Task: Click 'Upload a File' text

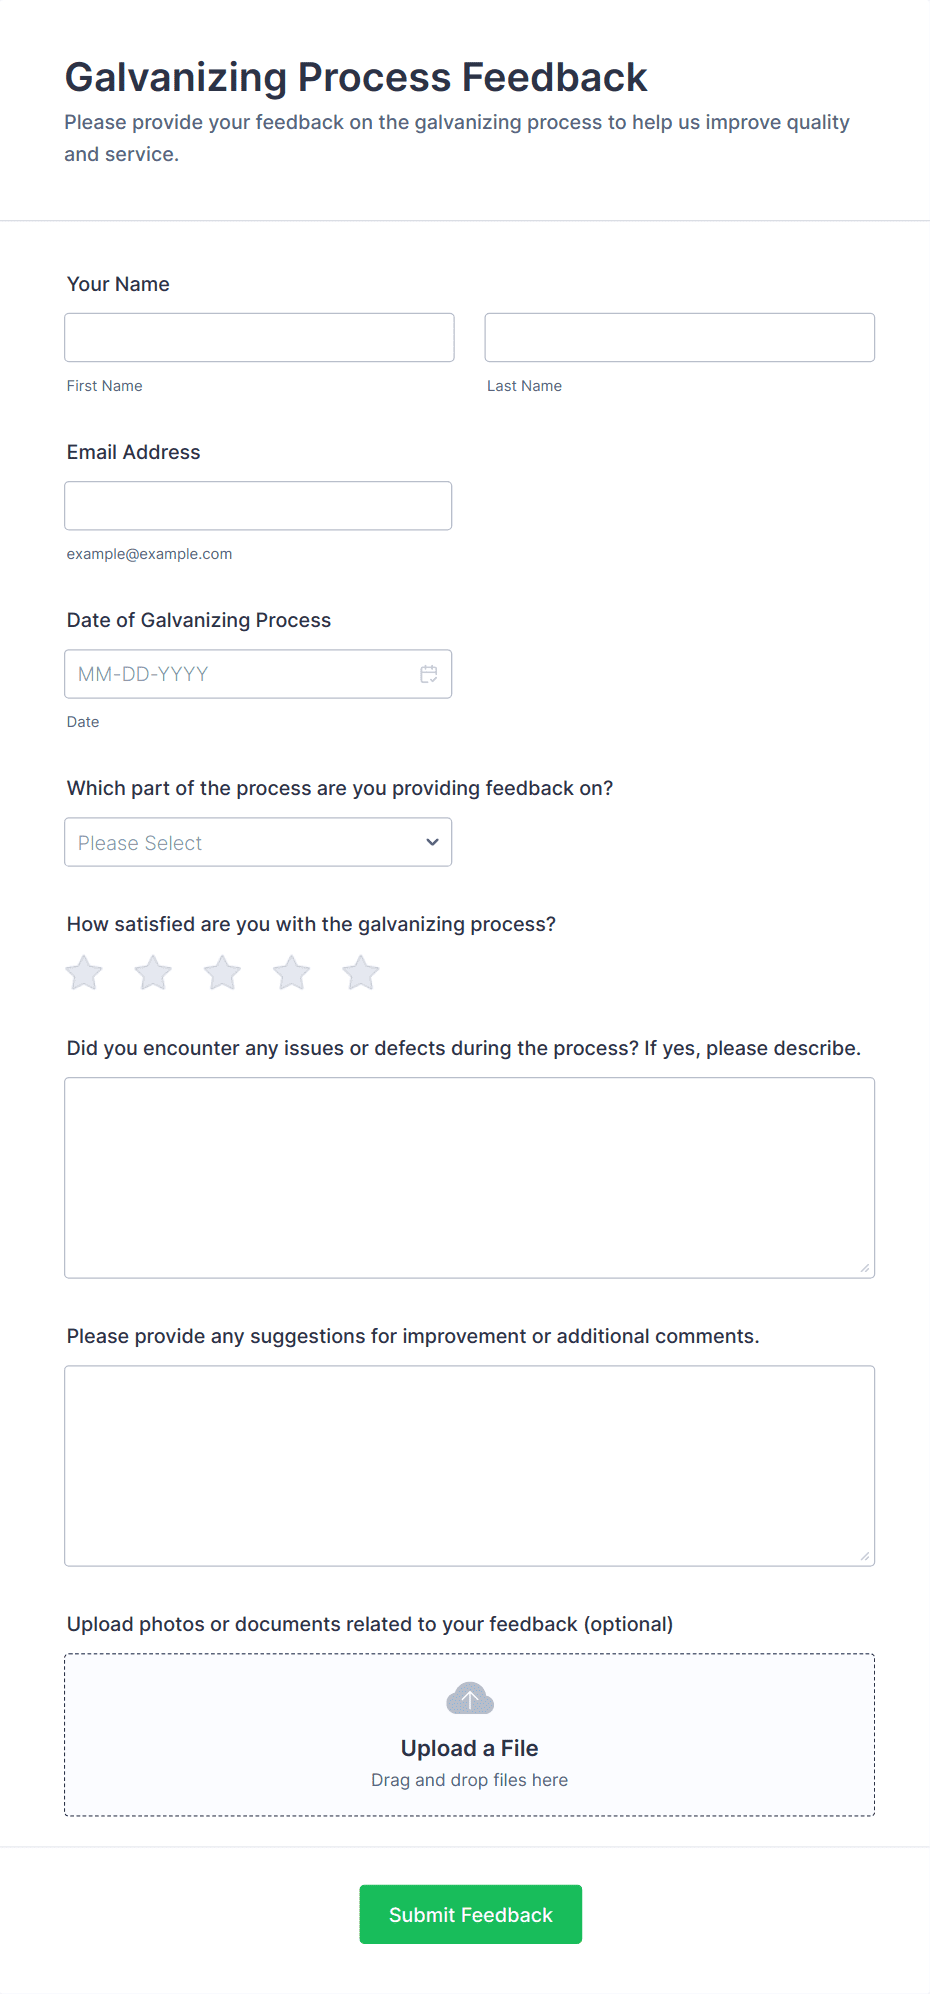Action: [x=470, y=1748]
